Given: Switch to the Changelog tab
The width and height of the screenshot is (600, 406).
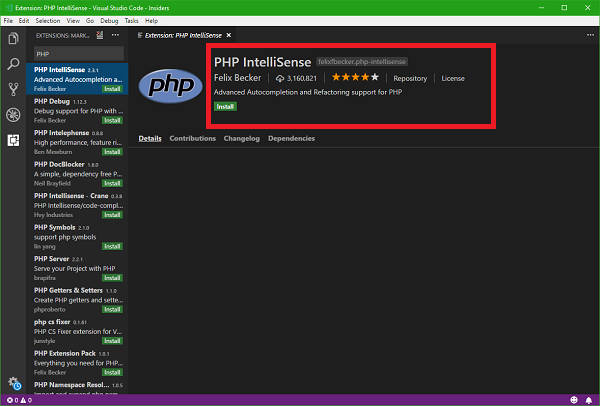Looking at the screenshot, I should click(241, 138).
